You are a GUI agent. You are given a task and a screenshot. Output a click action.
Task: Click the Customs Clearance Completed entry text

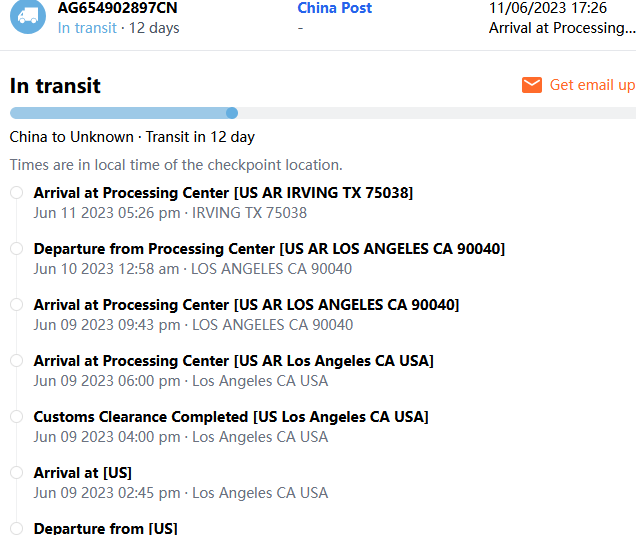click(231, 417)
